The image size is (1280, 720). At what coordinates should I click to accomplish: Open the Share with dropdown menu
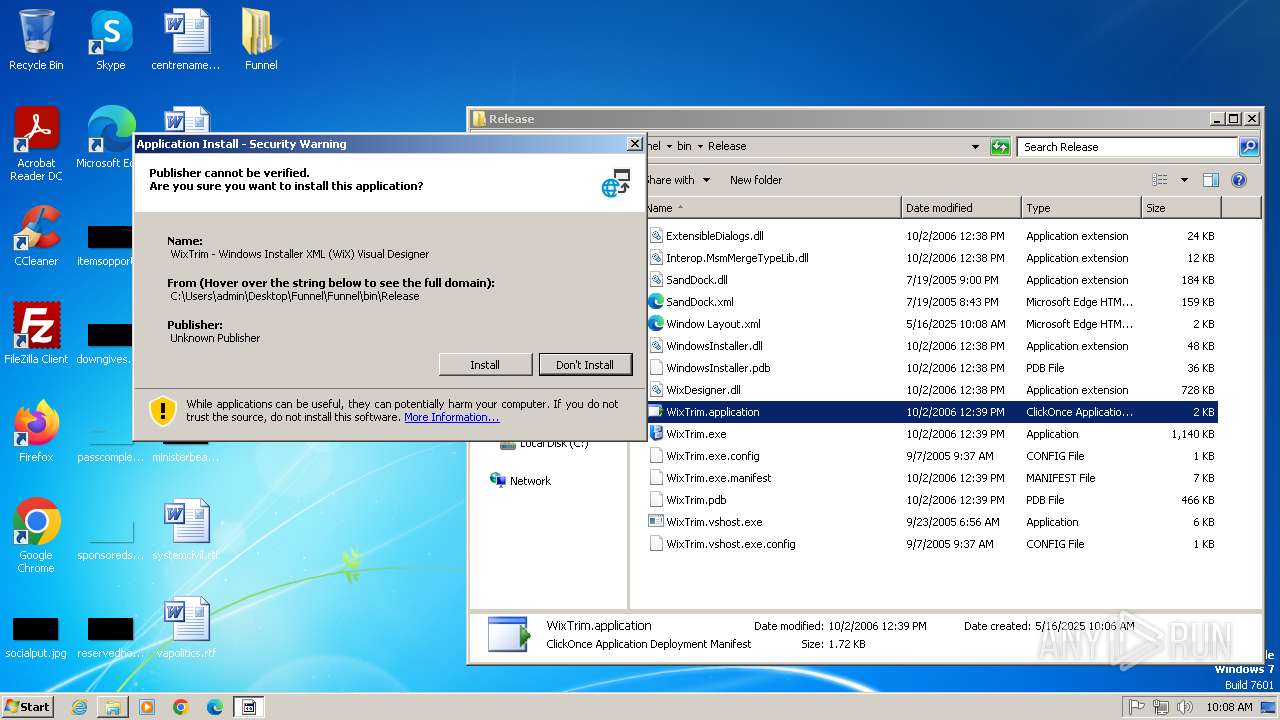pos(678,180)
